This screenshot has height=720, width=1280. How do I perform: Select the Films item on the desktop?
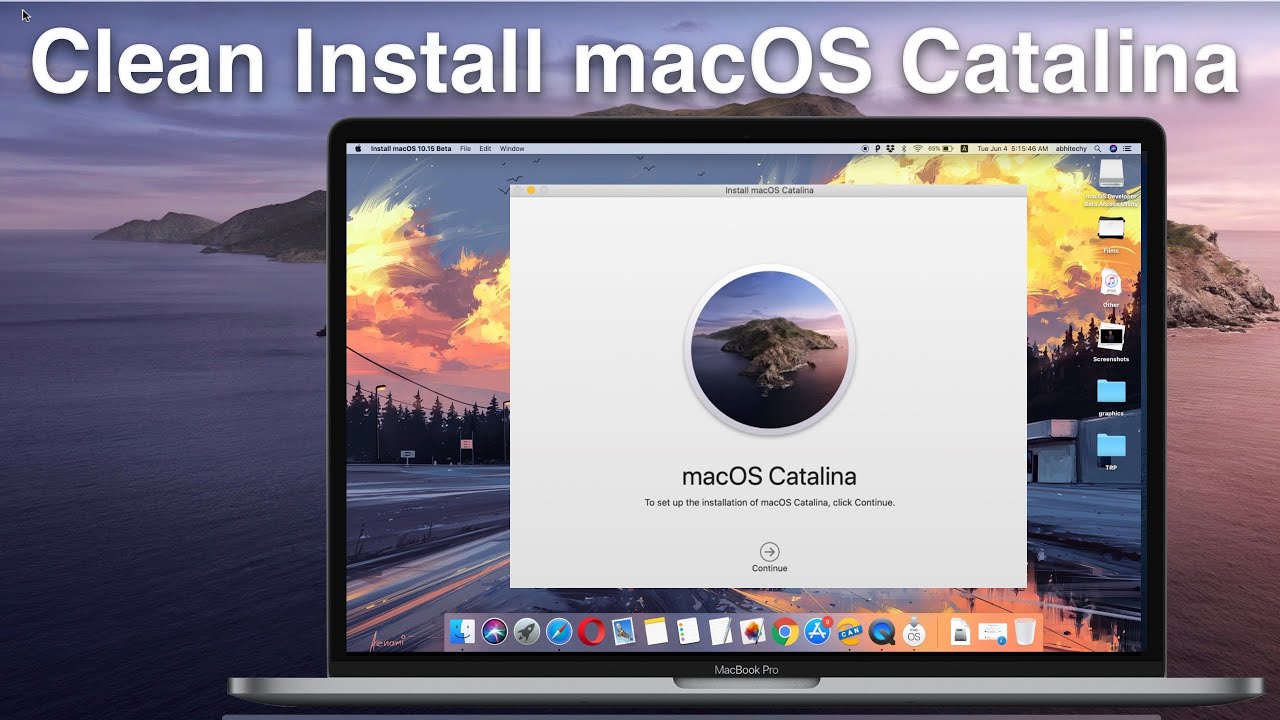click(x=1111, y=229)
